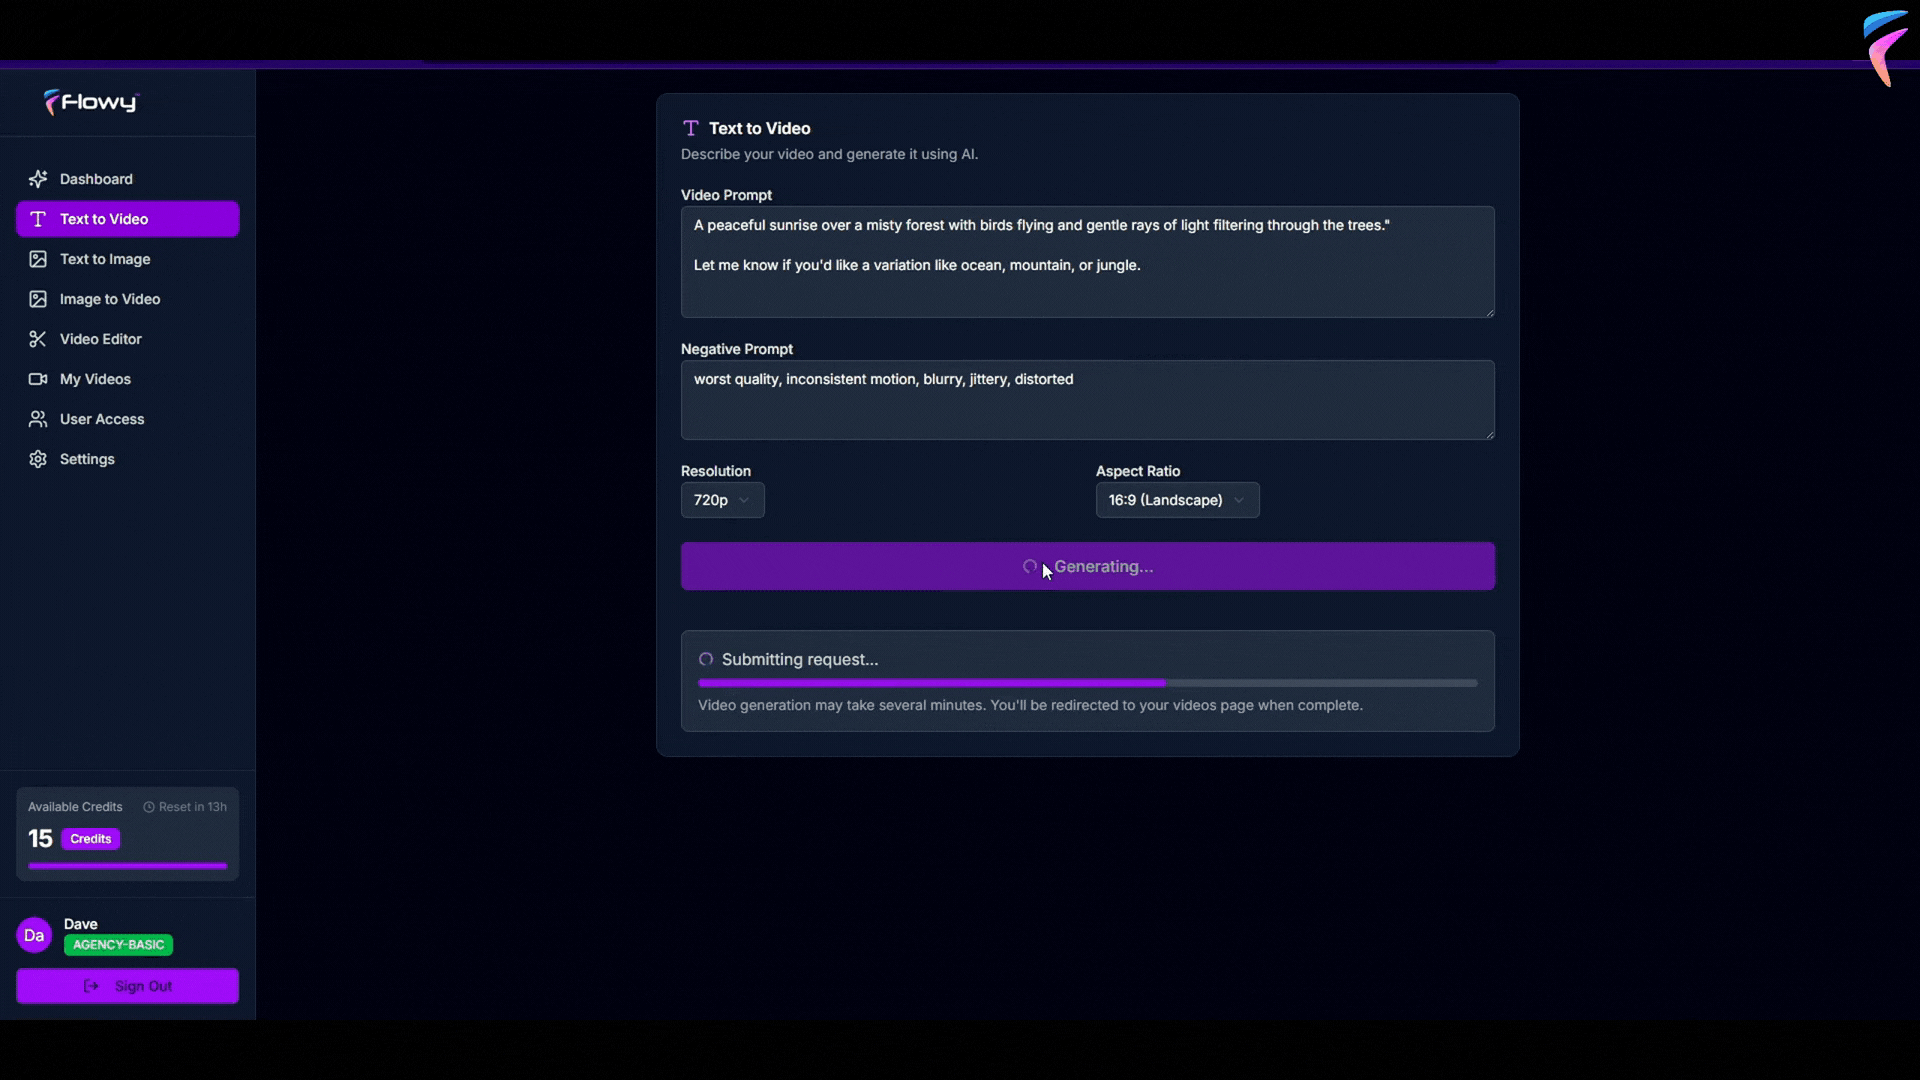This screenshot has height=1080, width=1920.
Task: Click the AGENCY-BASIC plan badge
Action: (x=118, y=945)
